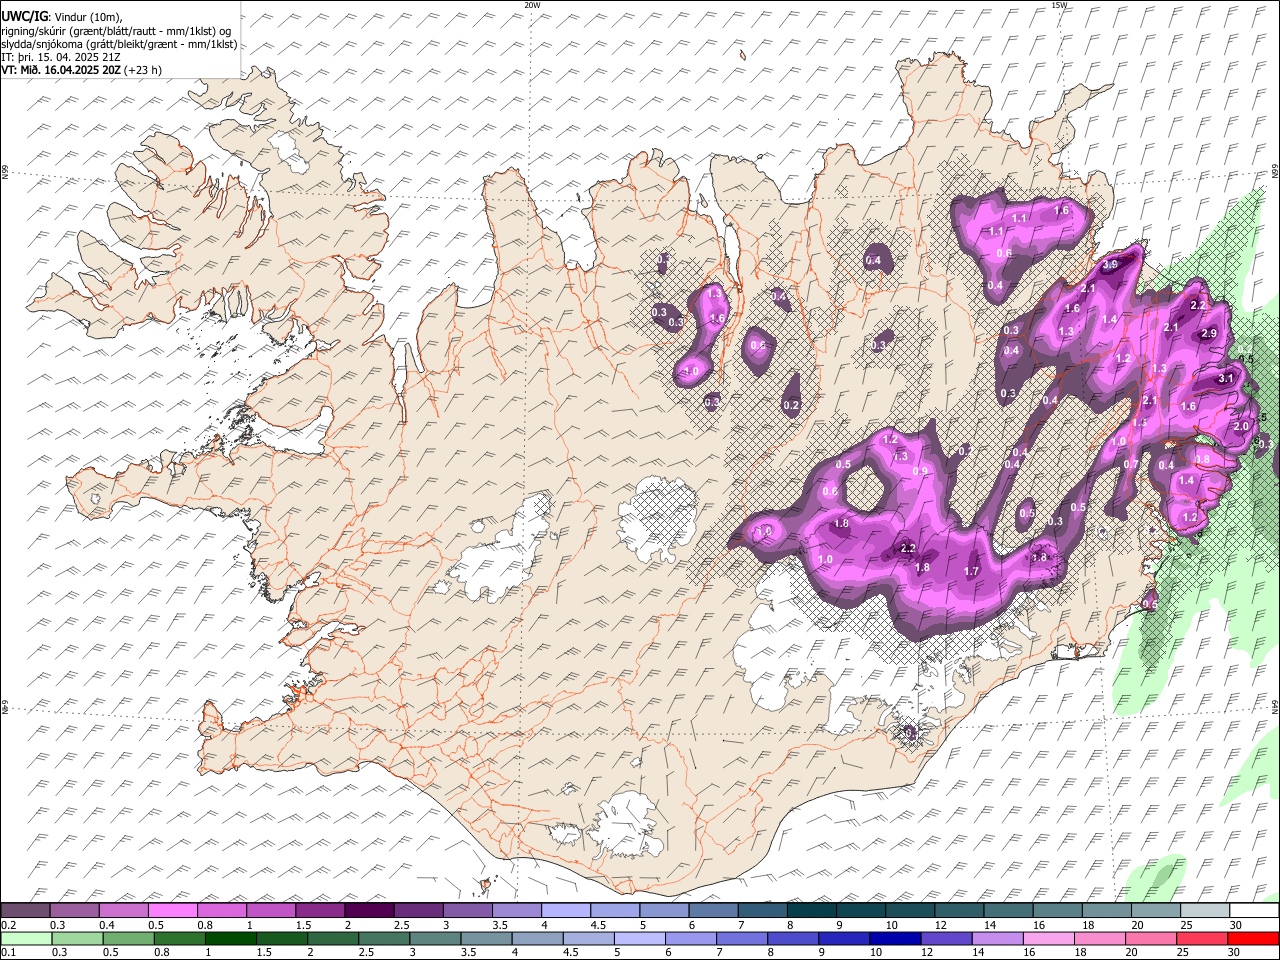Click the 3.1 snowfall value on the map
This screenshot has height=960, width=1280.
tap(1227, 379)
